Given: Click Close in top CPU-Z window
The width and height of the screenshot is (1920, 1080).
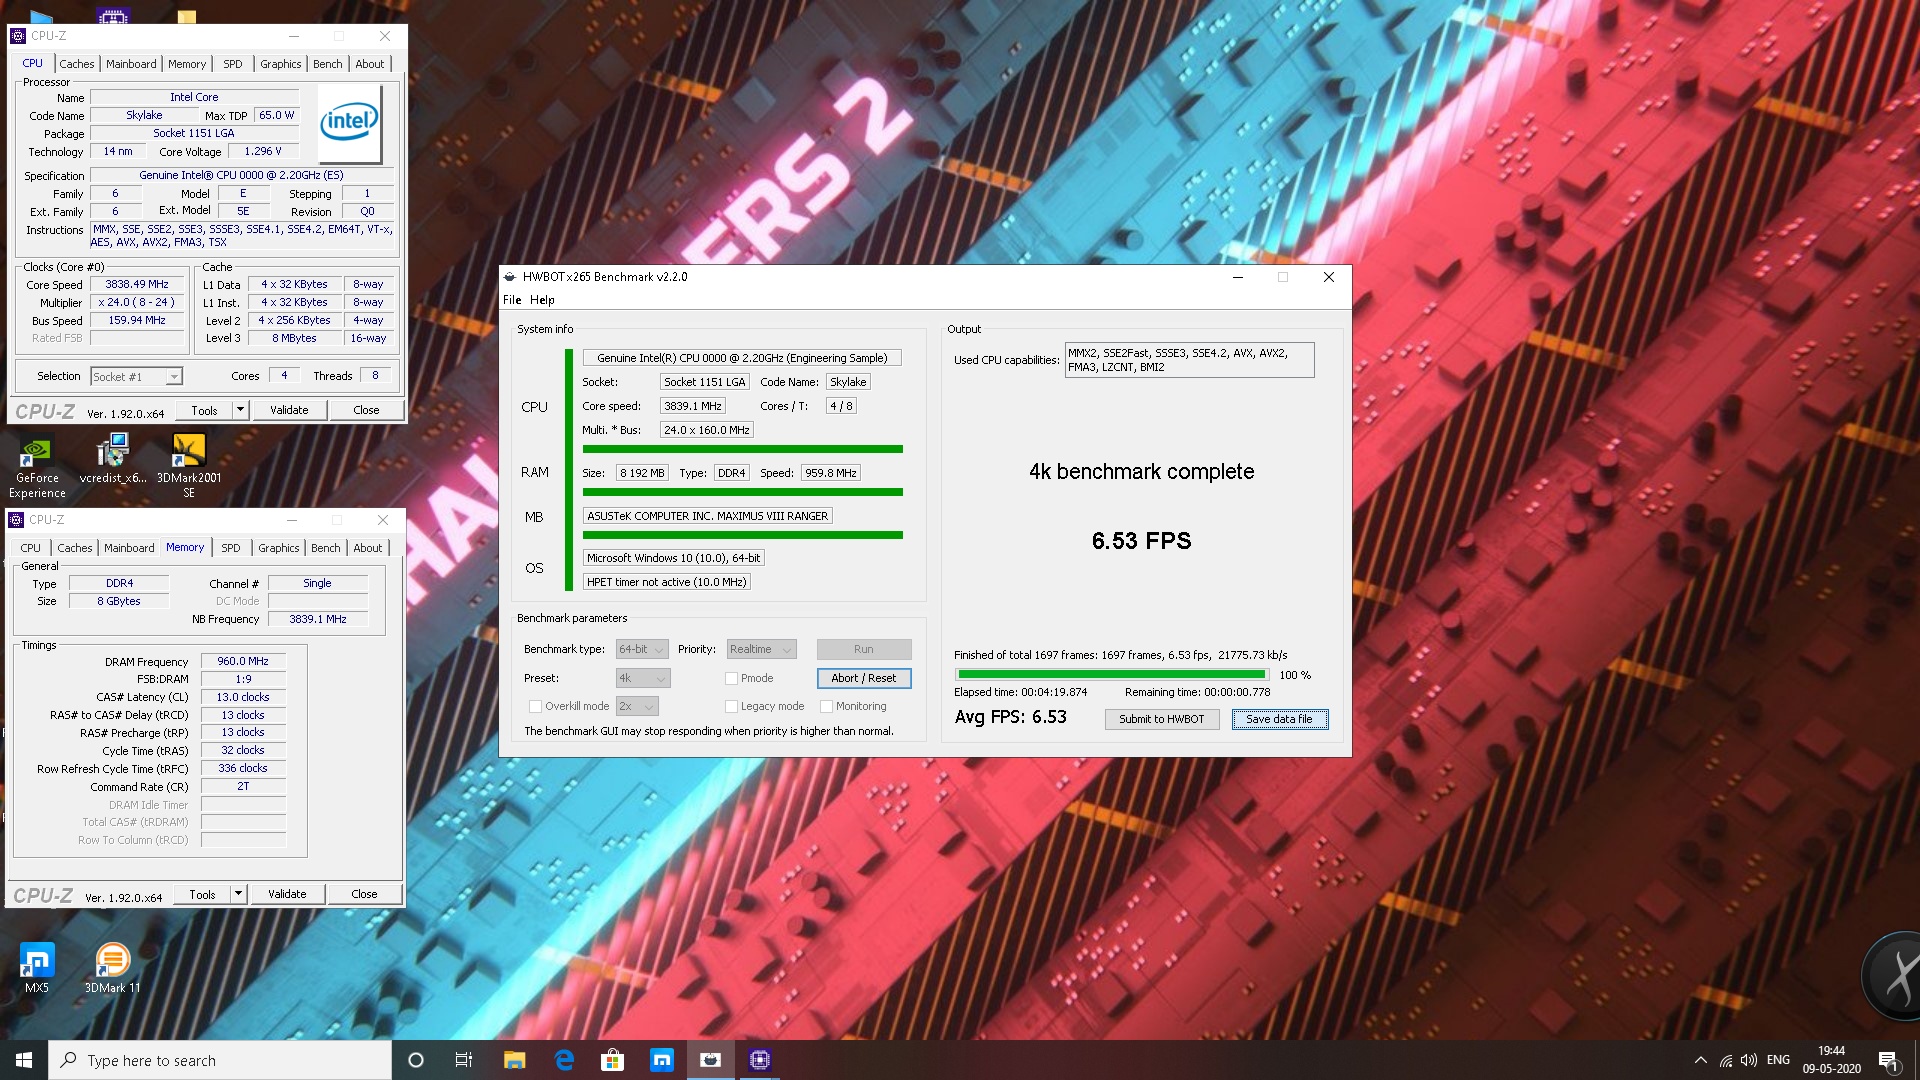Looking at the screenshot, I should (366, 410).
